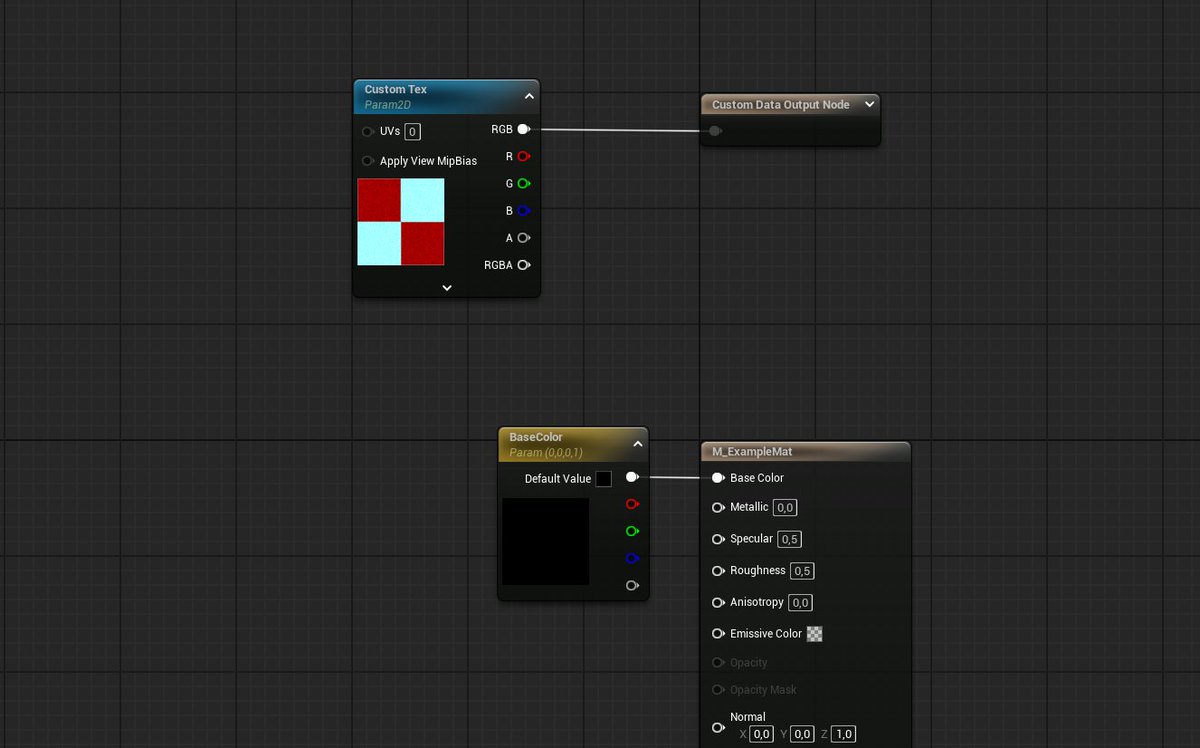The width and height of the screenshot is (1200, 748).
Task: Open the Default Value black color swatch
Action: pyautogui.click(x=604, y=479)
